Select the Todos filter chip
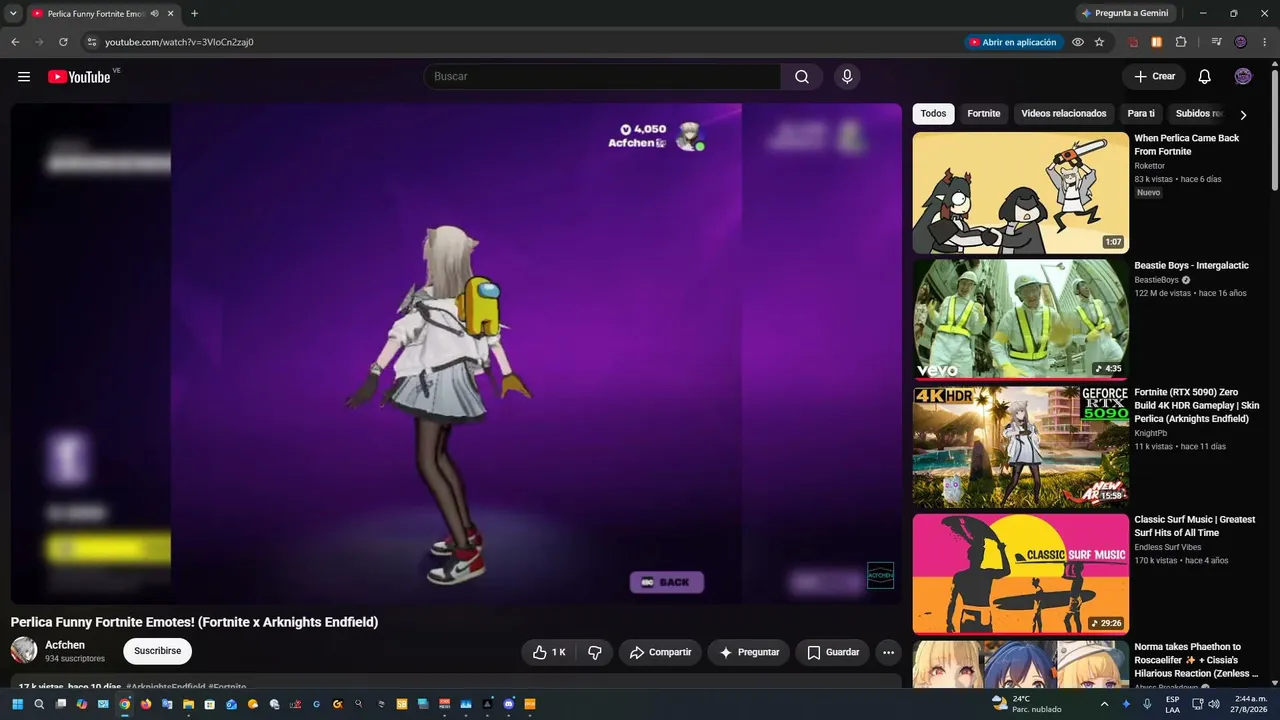This screenshot has width=1280, height=720. (933, 114)
